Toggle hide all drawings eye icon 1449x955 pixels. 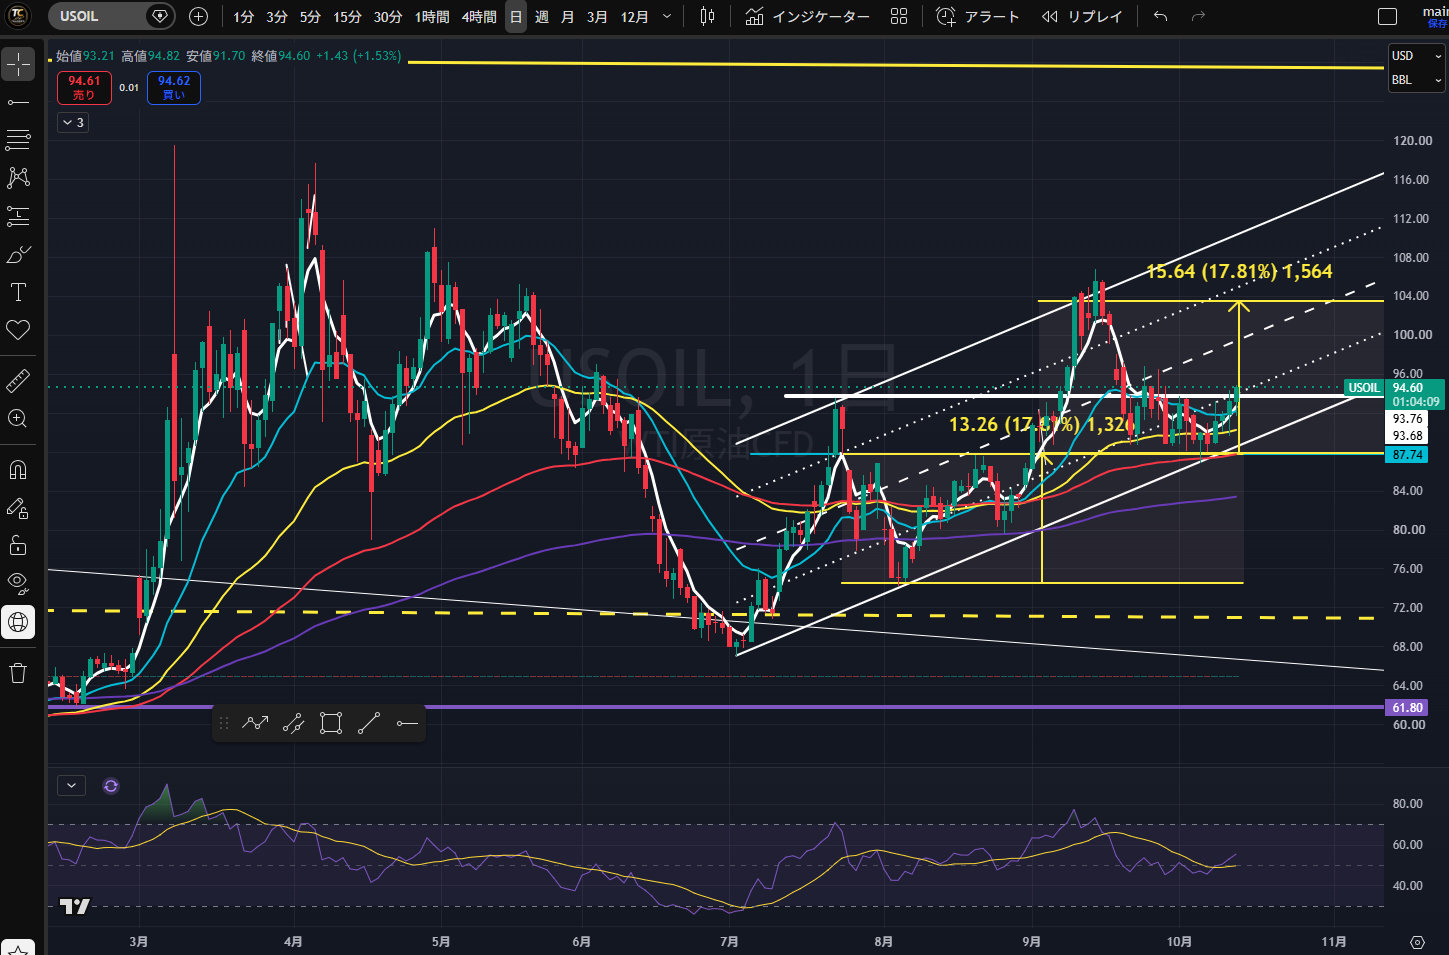(18, 583)
